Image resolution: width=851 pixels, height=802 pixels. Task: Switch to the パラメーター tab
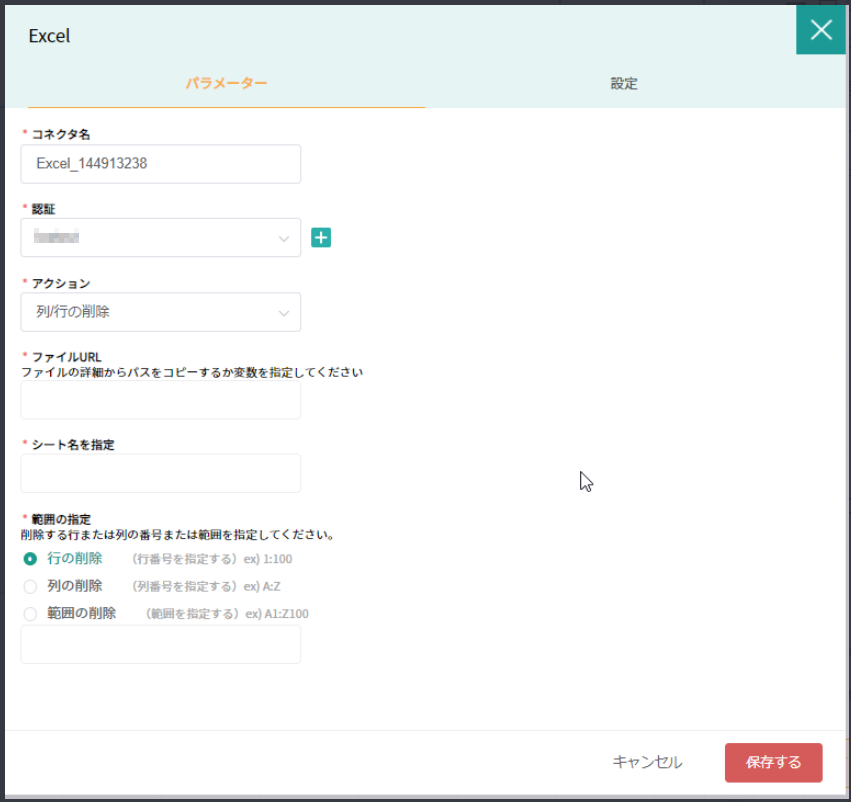pyautogui.click(x=226, y=84)
